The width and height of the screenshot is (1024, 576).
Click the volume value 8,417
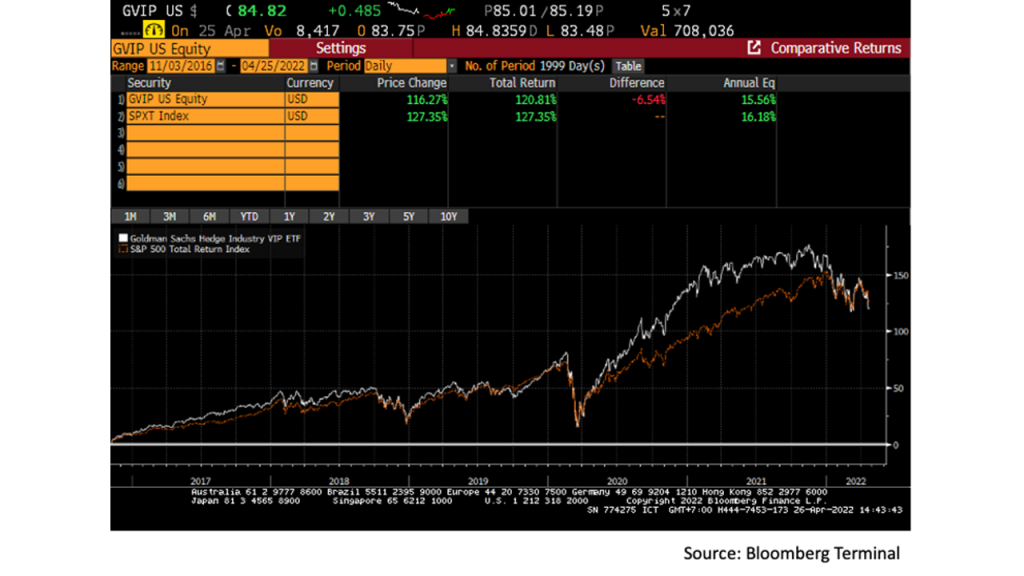pos(317,31)
